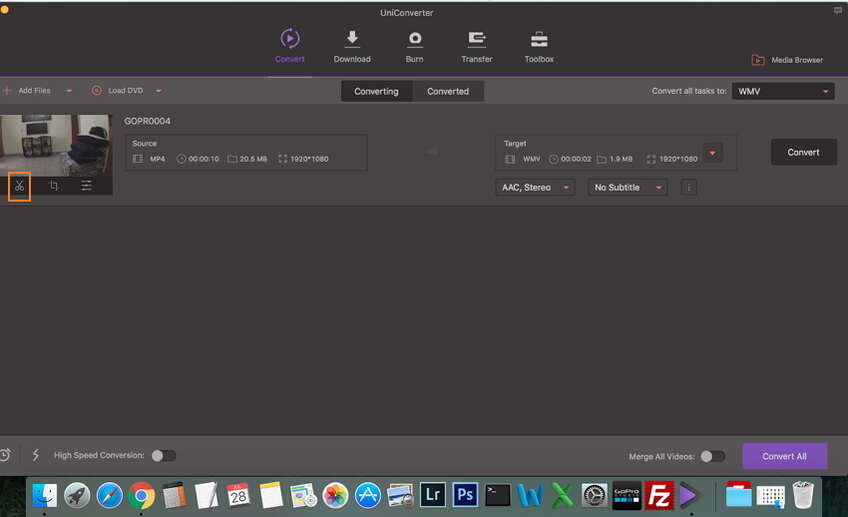Screen dimensions: 848x517
Task: Open Calendar from the dock
Action: coord(238,495)
